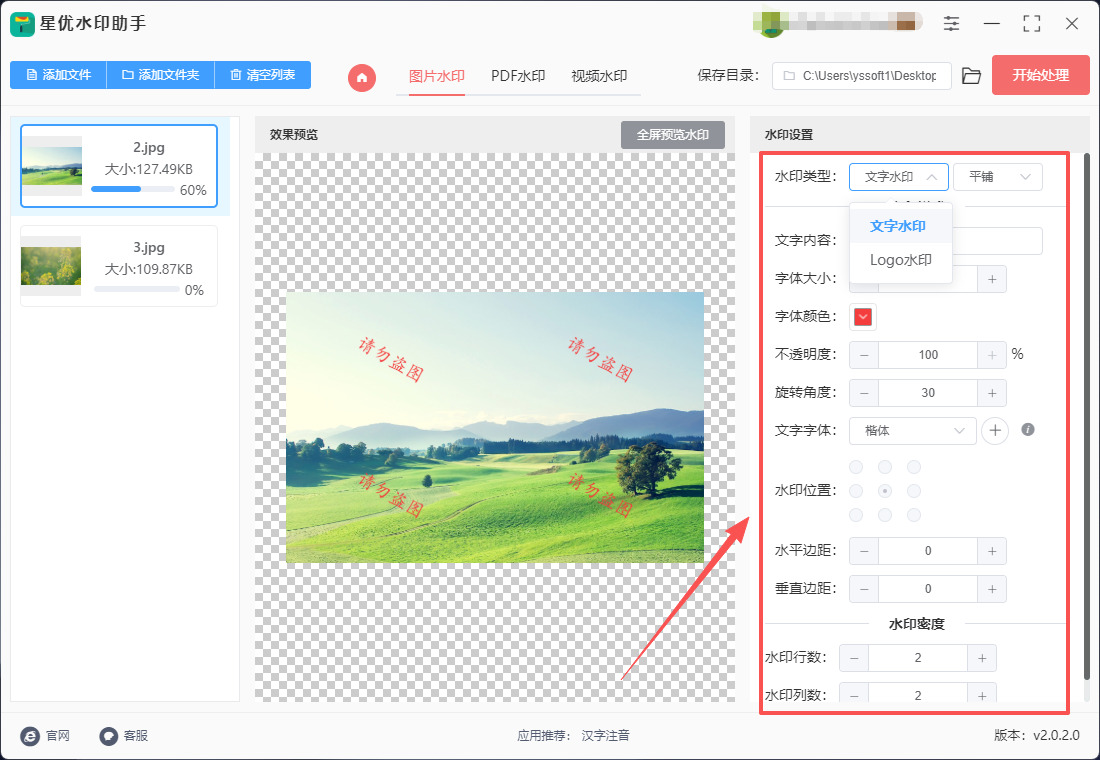Decrease 垂直边距 with minus button
The image size is (1100, 760).
tap(864, 589)
